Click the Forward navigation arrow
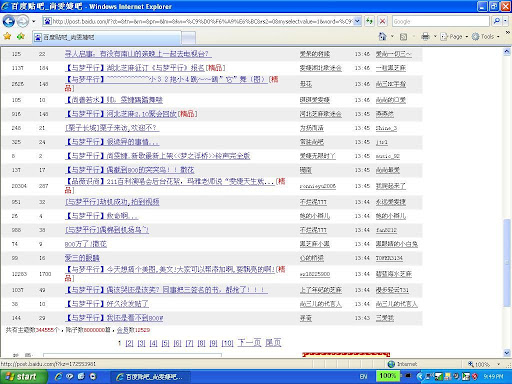The image size is (512, 384). click(x=23, y=22)
